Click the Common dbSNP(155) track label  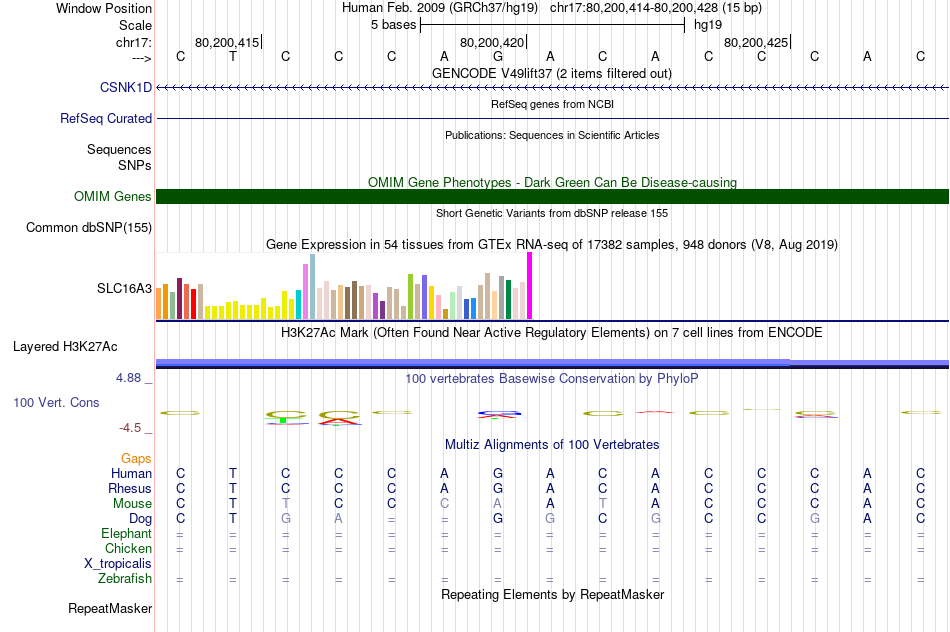(x=88, y=227)
